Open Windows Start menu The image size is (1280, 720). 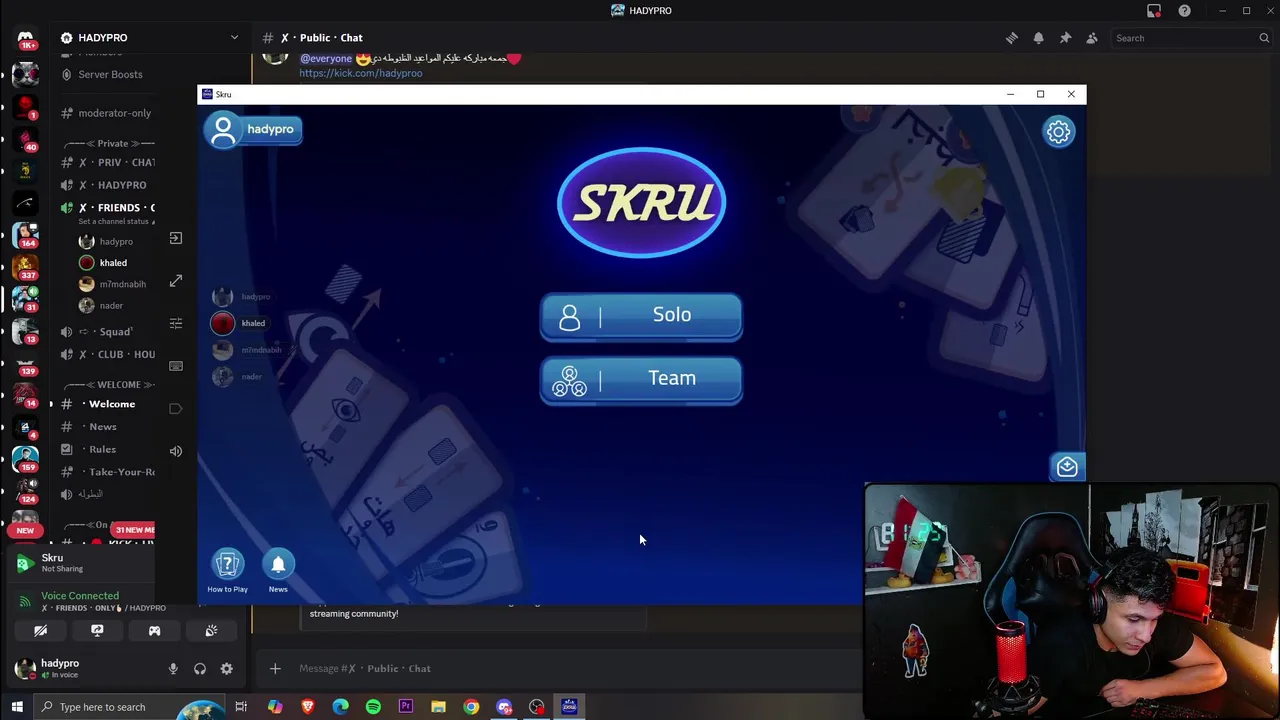pyautogui.click(x=16, y=707)
